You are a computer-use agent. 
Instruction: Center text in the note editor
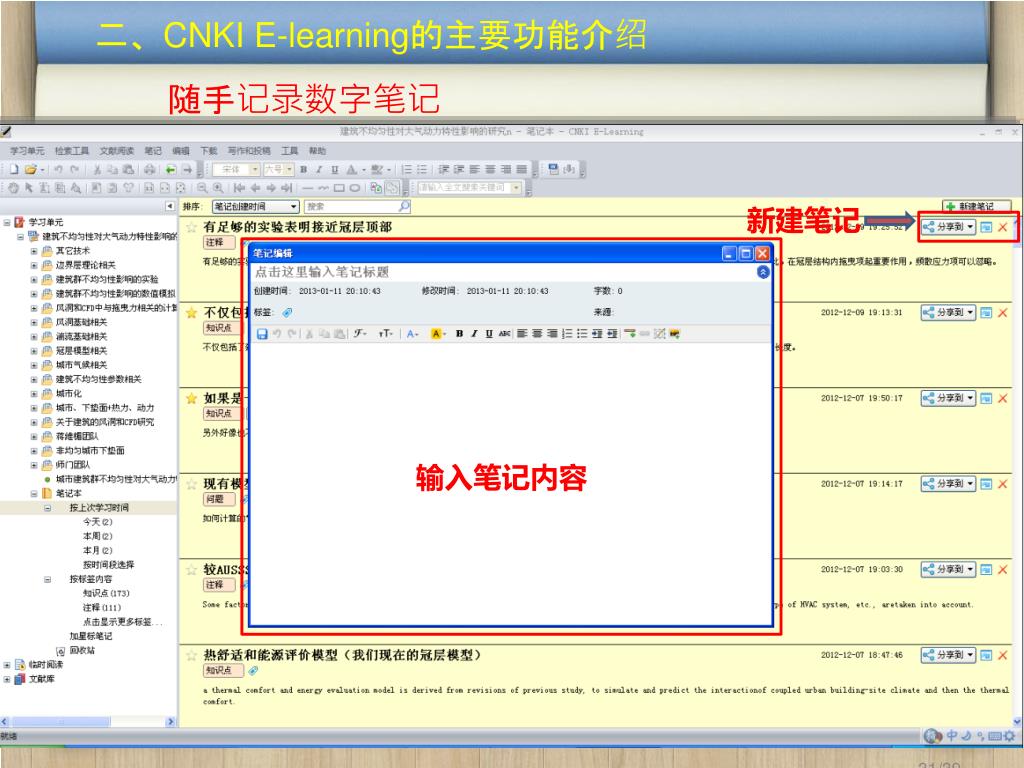coord(537,334)
